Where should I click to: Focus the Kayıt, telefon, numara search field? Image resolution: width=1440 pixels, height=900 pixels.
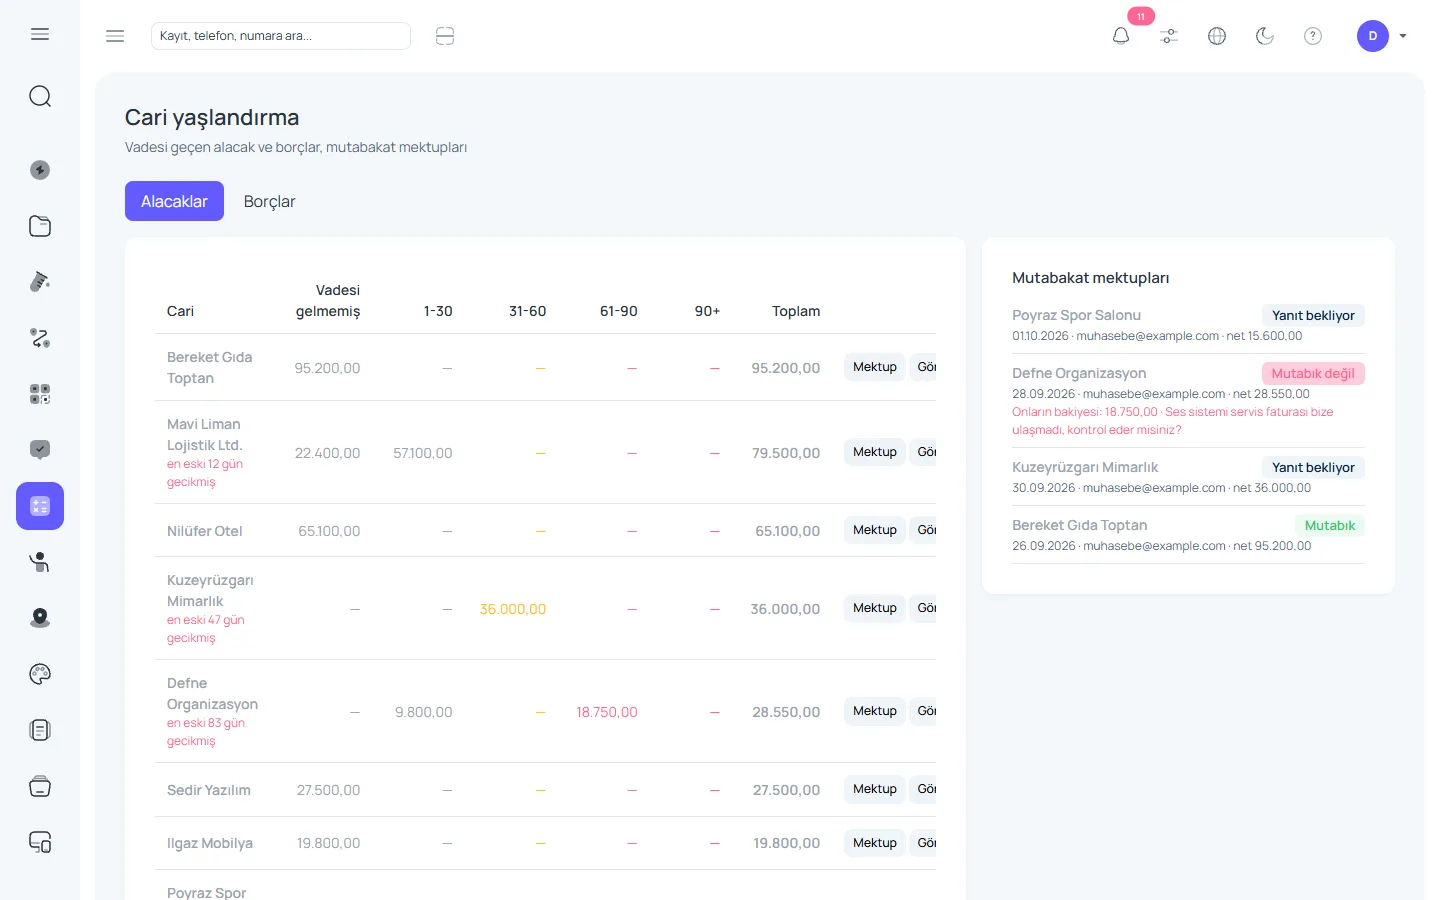point(281,36)
